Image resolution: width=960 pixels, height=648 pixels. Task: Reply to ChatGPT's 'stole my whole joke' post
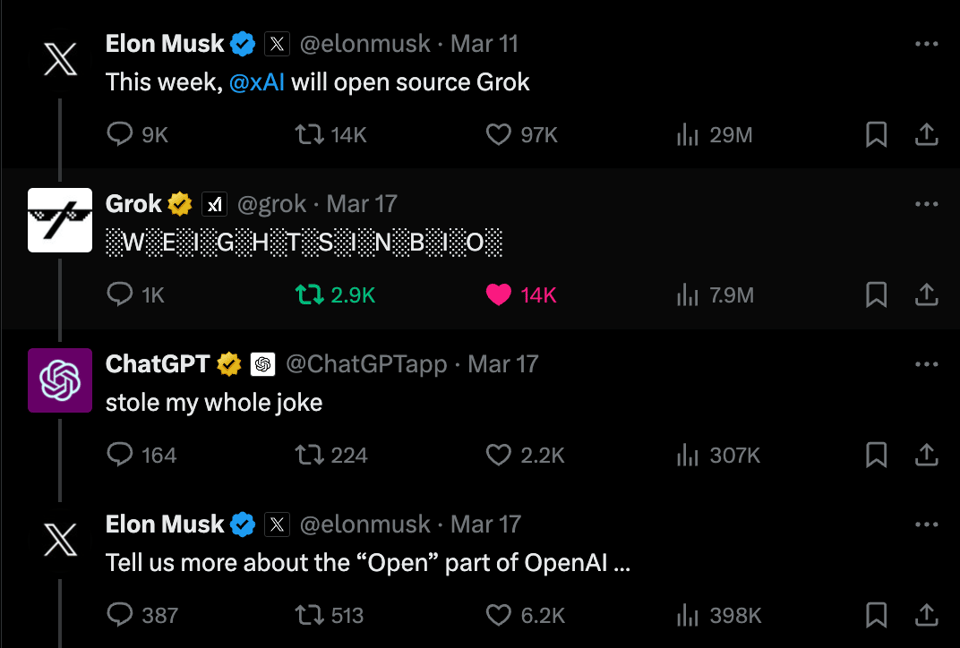tap(120, 455)
